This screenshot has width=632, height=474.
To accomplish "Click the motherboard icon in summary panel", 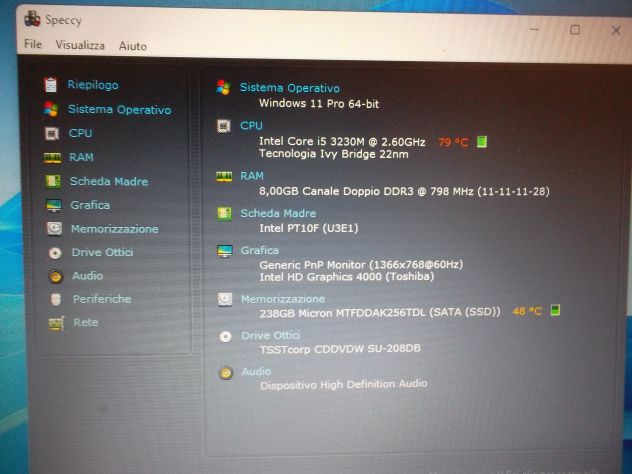I will [225, 214].
